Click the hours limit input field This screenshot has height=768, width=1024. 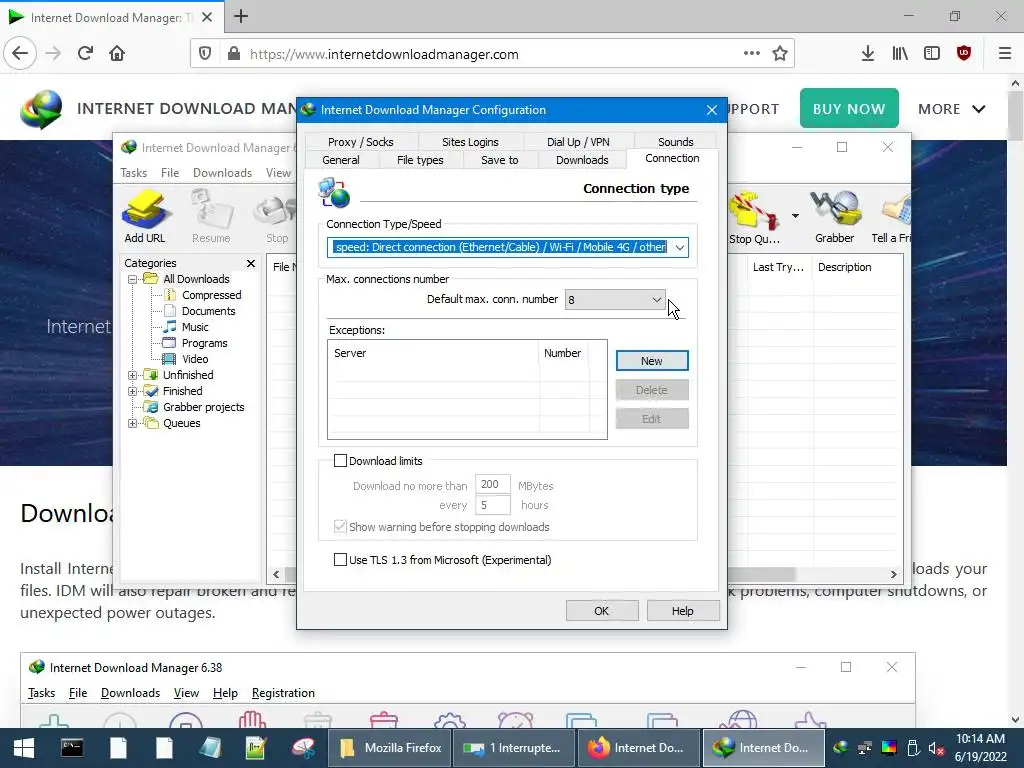492,505
